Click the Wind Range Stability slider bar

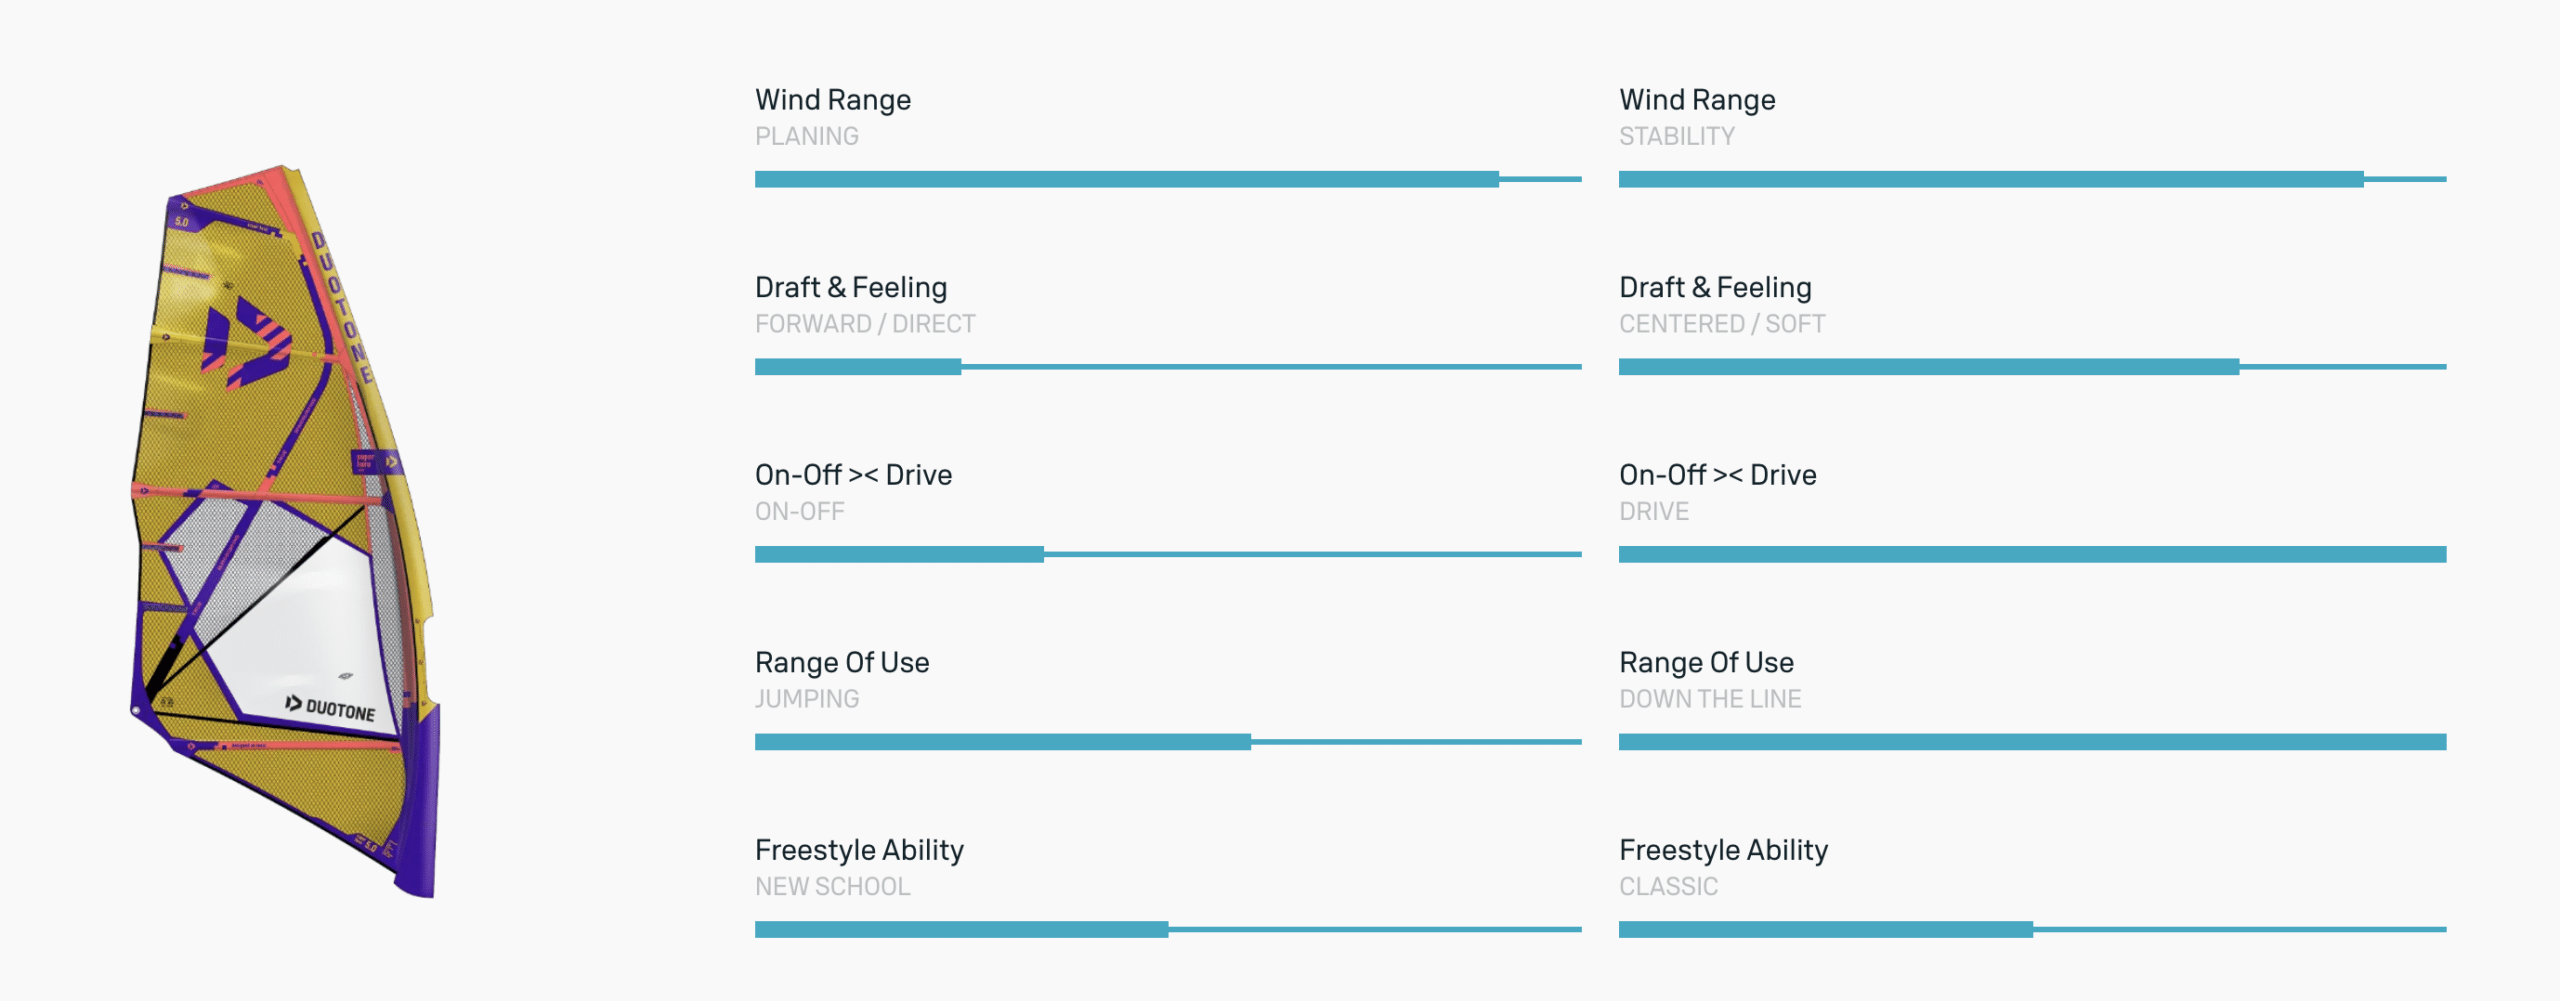pyautogui.click(x=2031, y=180)
